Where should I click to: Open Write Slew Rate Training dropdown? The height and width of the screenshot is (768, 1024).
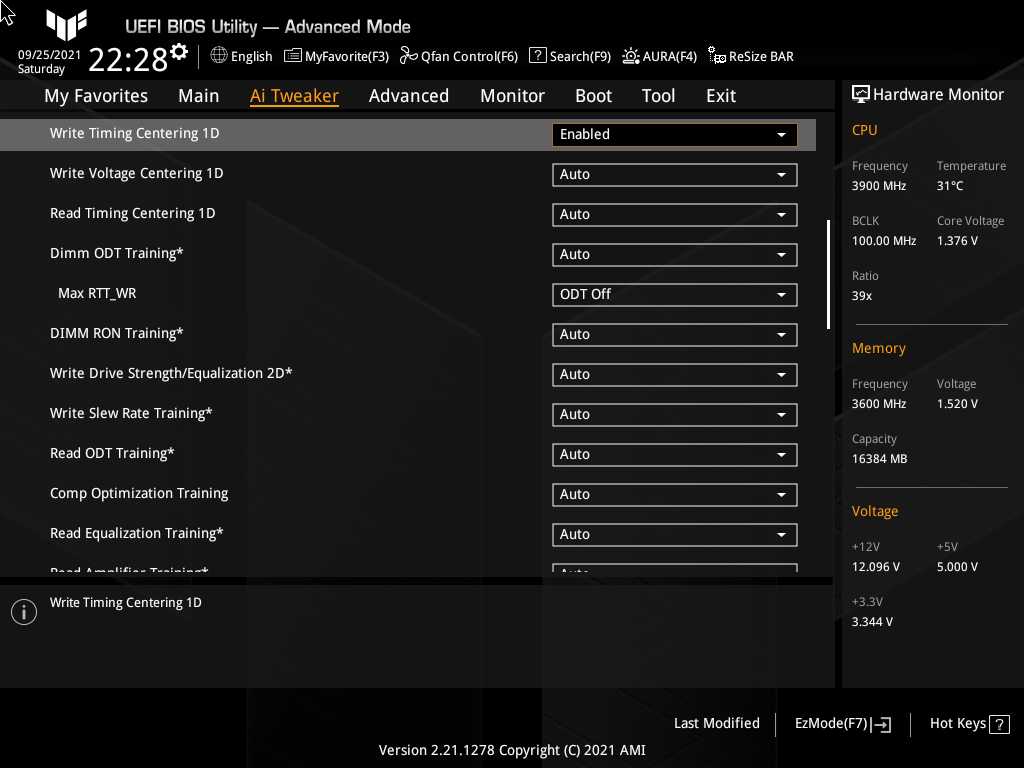tap(675, 415)
